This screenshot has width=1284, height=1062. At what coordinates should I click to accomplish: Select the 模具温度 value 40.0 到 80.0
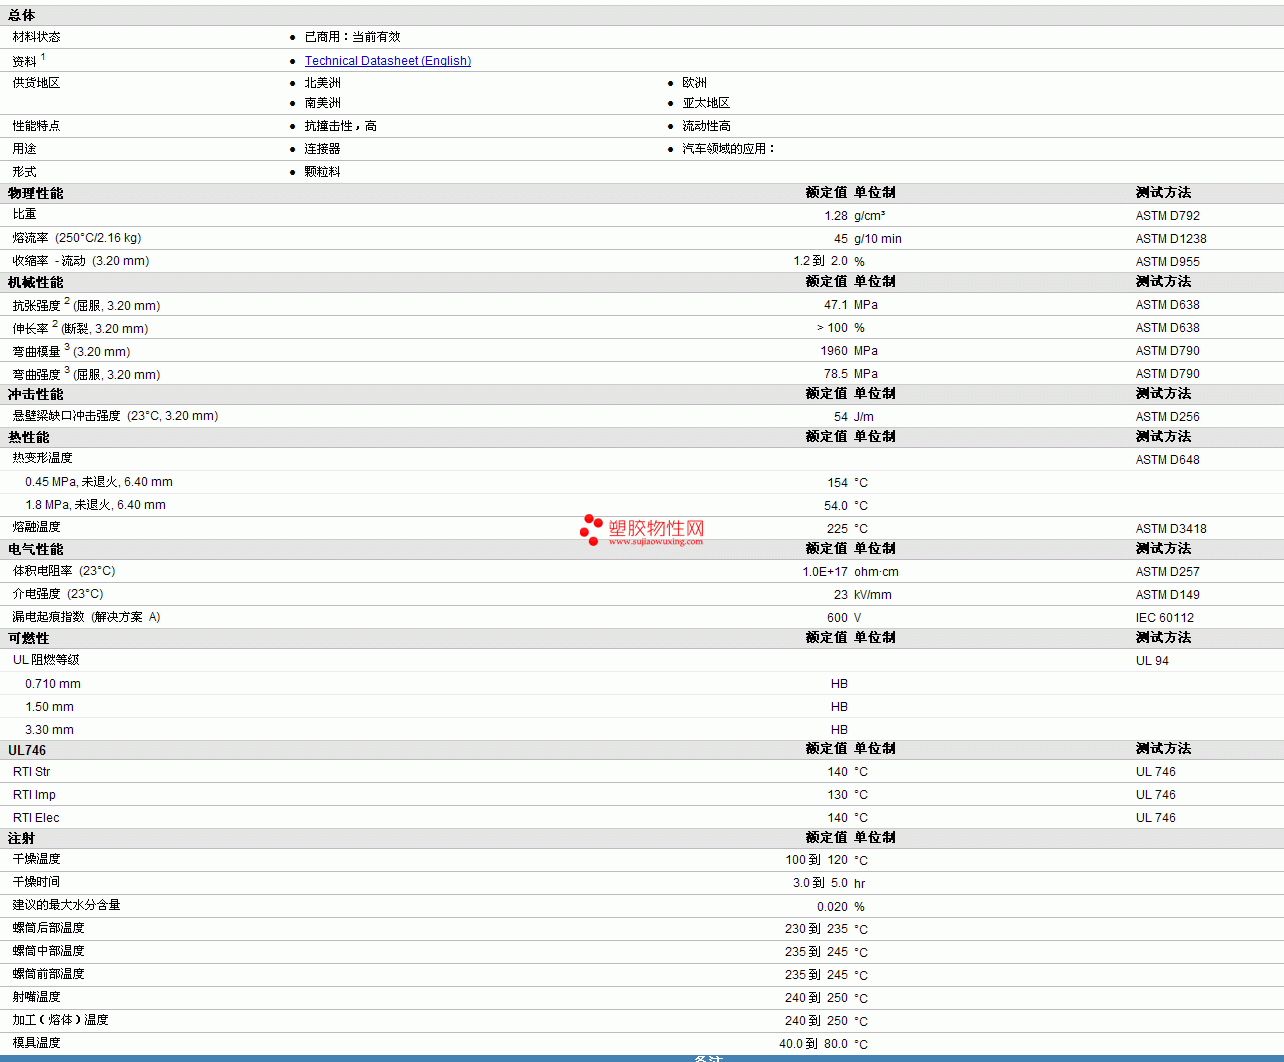[x=813, y=1044]
